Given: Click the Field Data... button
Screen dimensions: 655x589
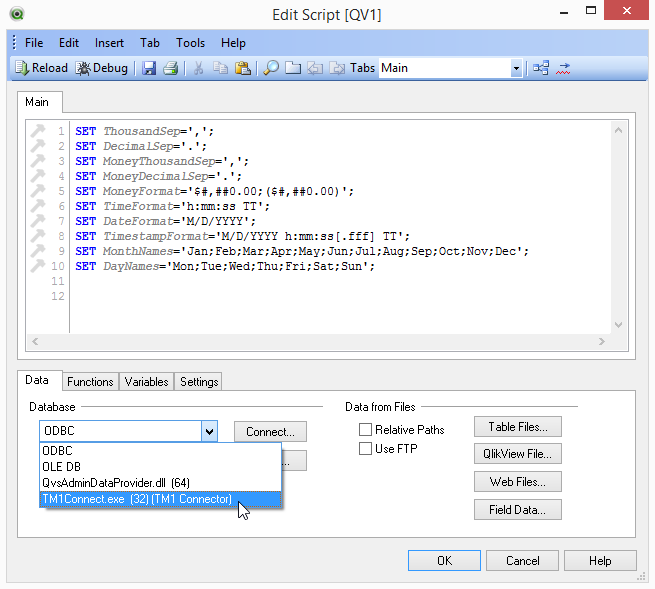Looking at the screenshot, I should point(518,510).
